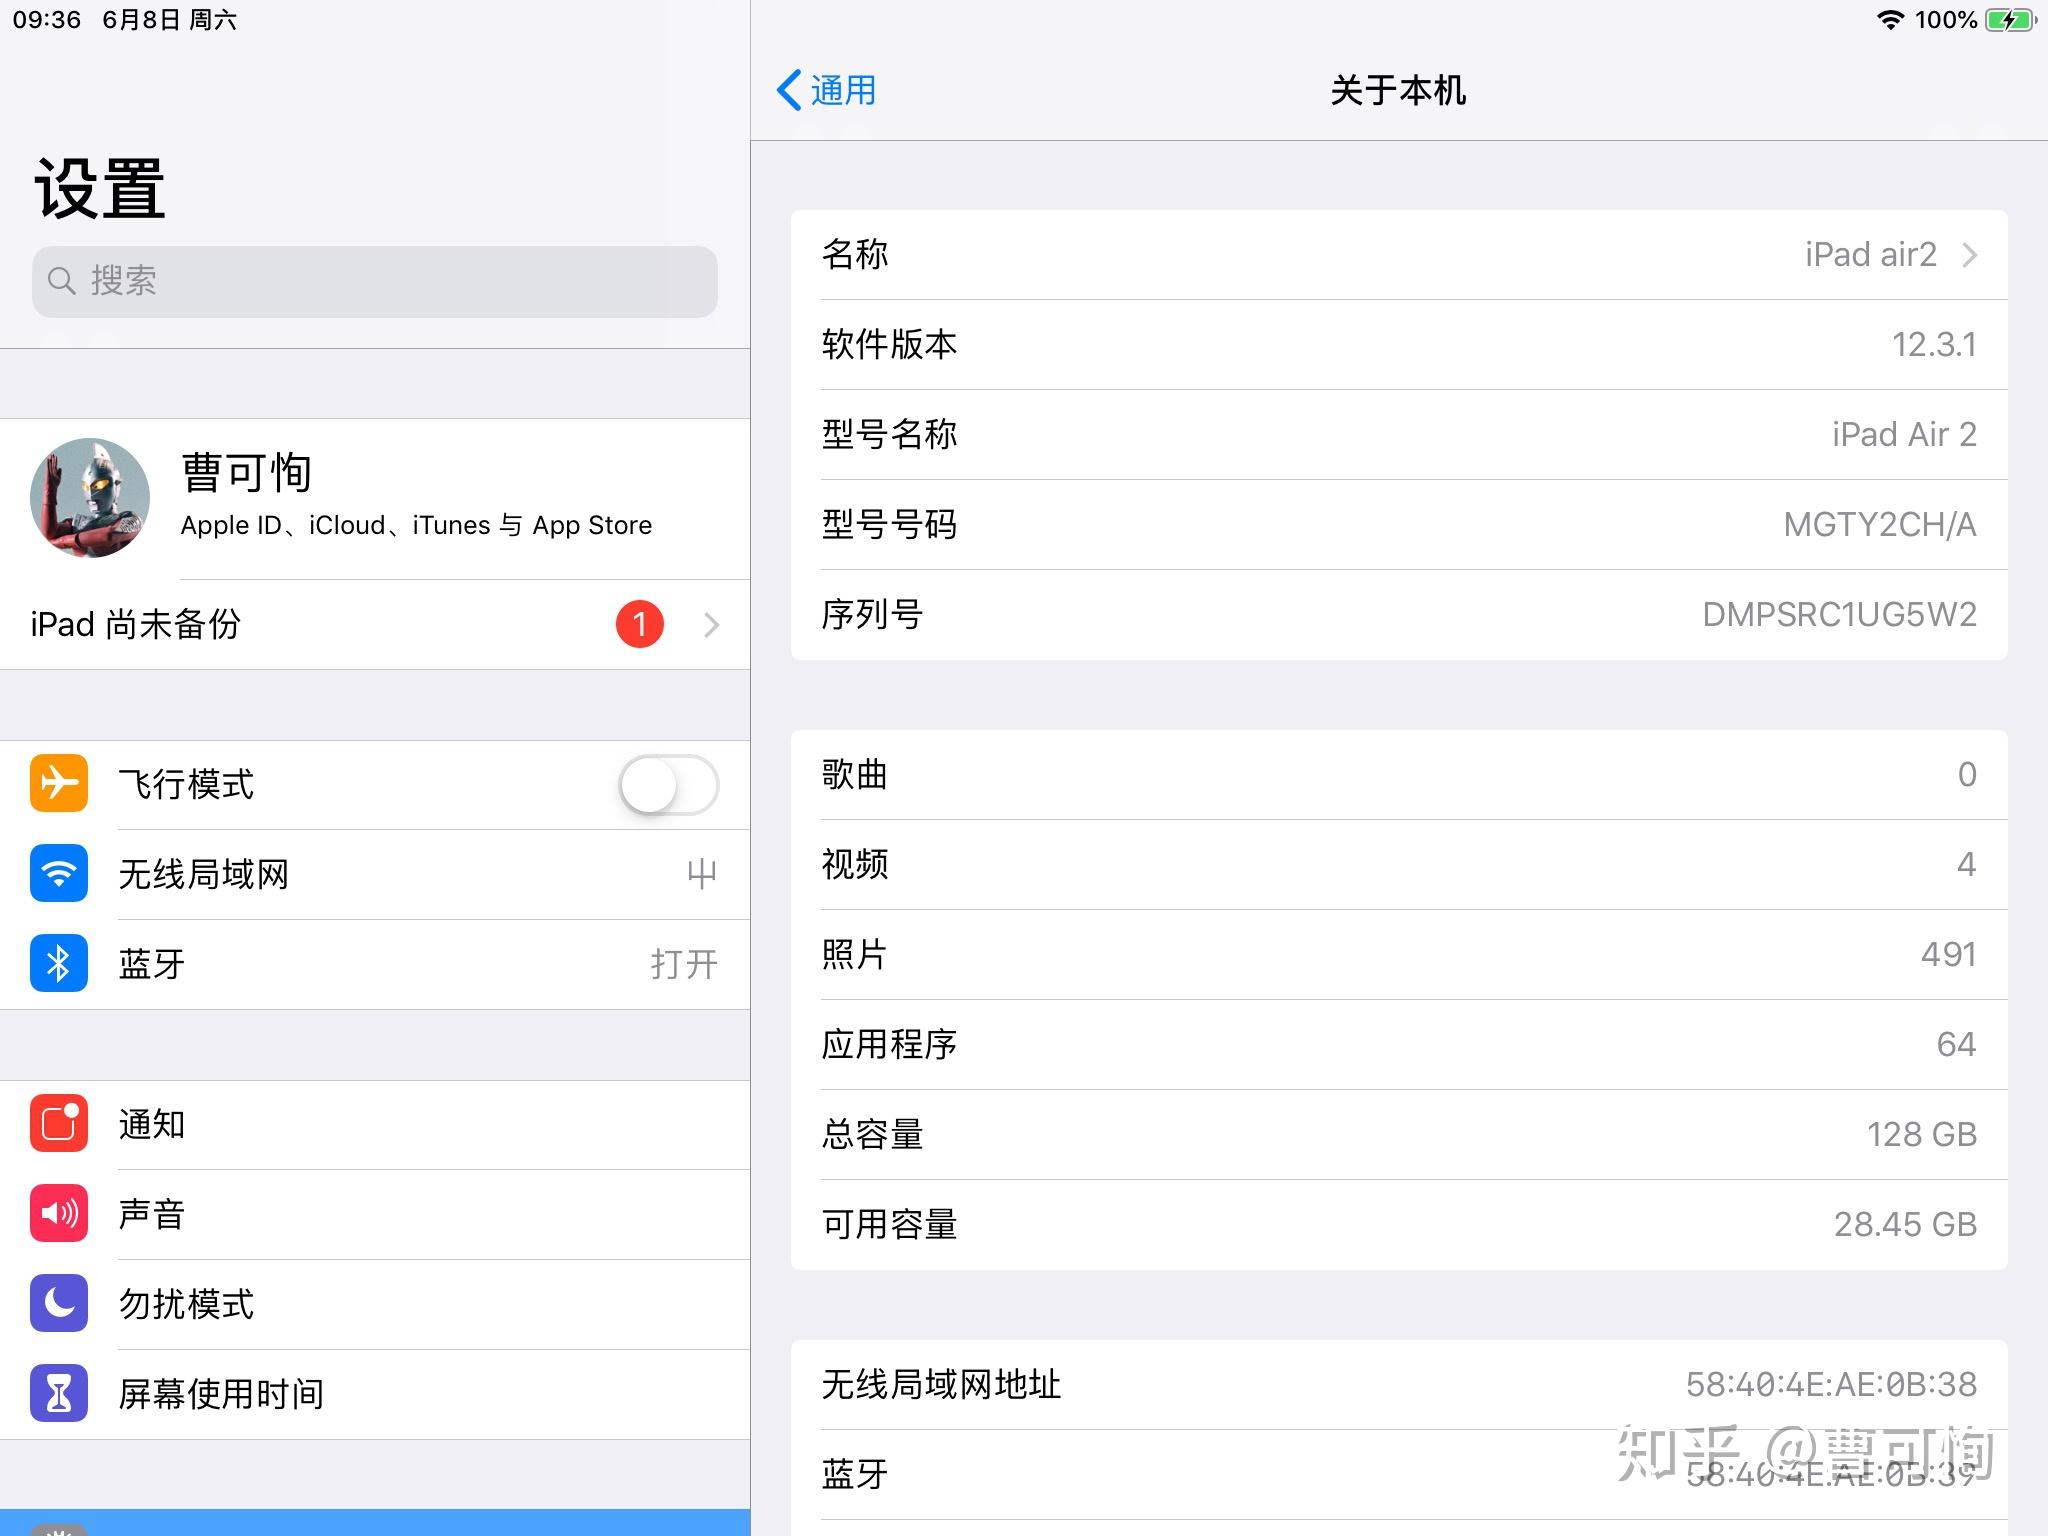
Task: Tap the 关于本机 page title
Action: coord(1398,90)
